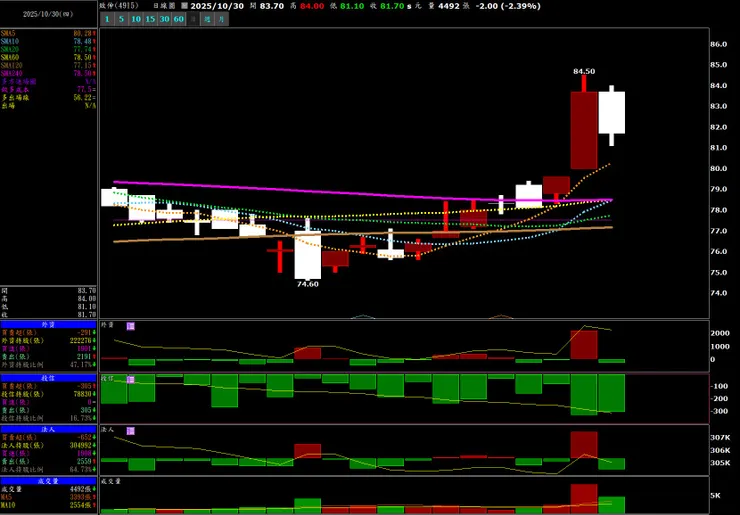Image resolution: width=740 pixels, height=515 pixels.
Task: Click the SMA5 indicator row
Action: pos(48,34)
